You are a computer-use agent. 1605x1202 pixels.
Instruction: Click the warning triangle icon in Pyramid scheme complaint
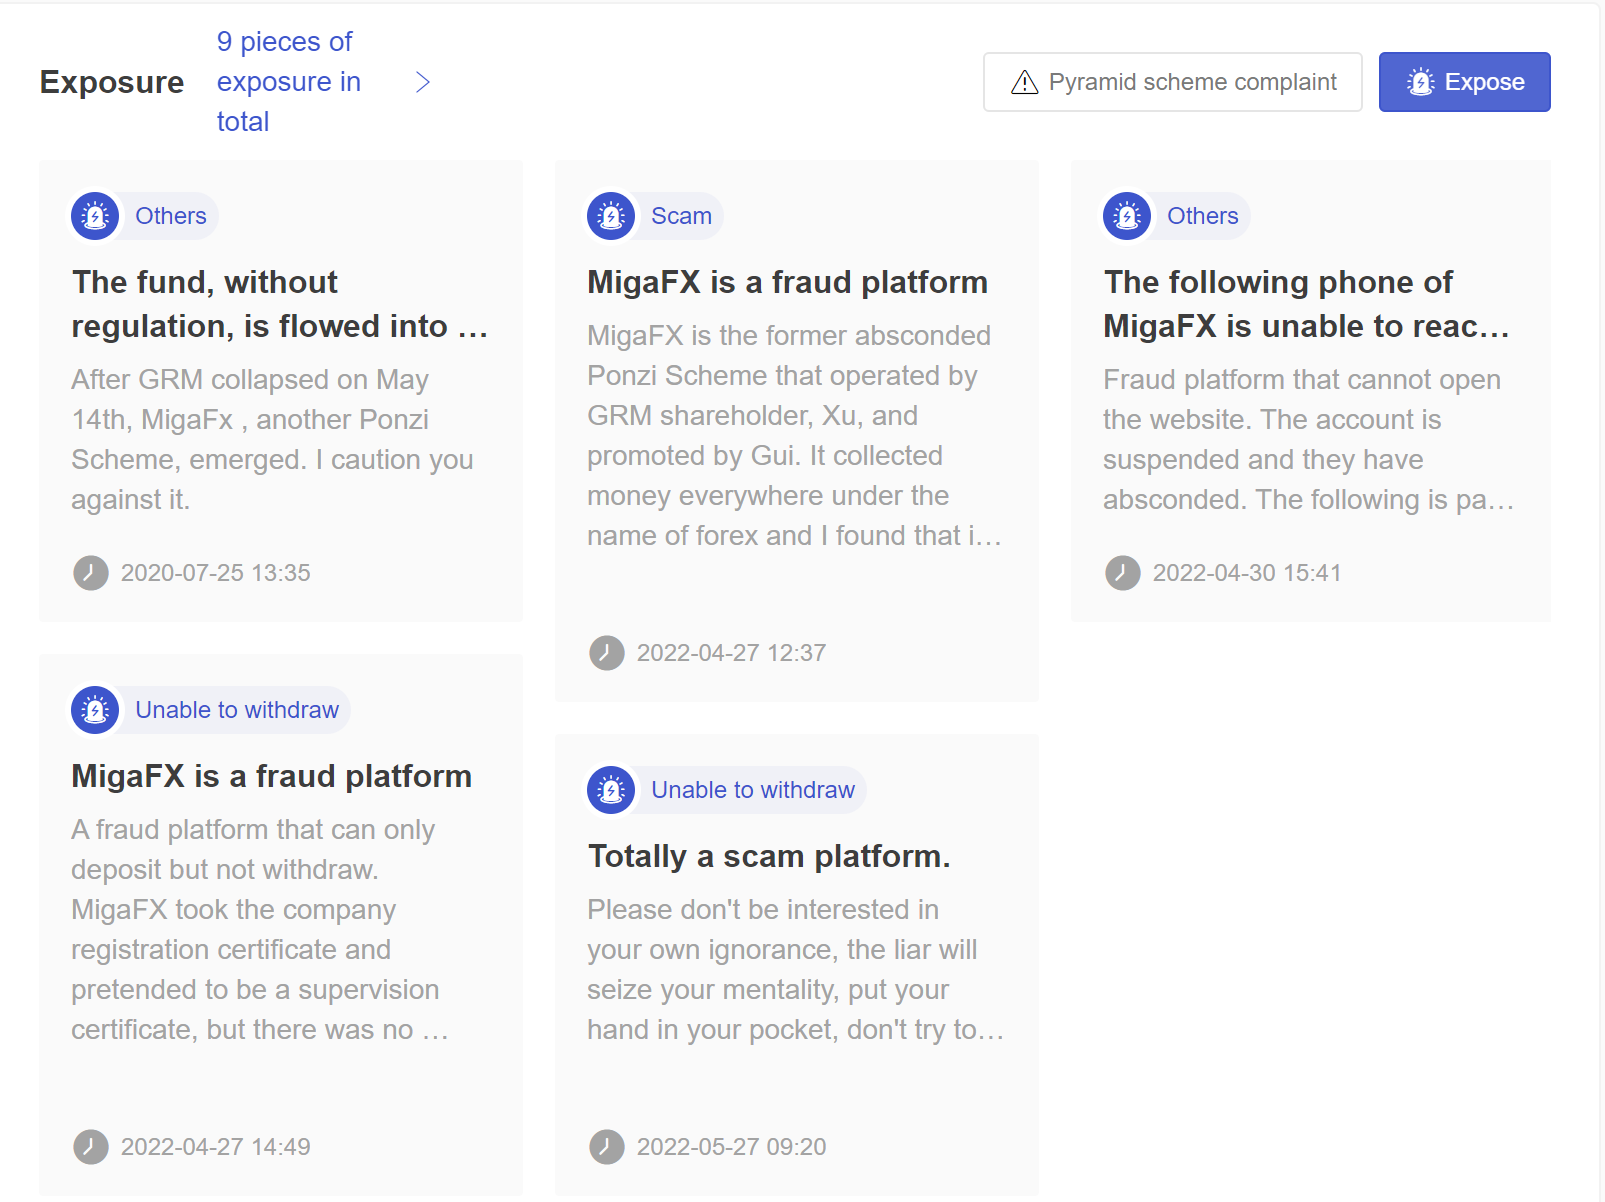tap(1025, 82)
